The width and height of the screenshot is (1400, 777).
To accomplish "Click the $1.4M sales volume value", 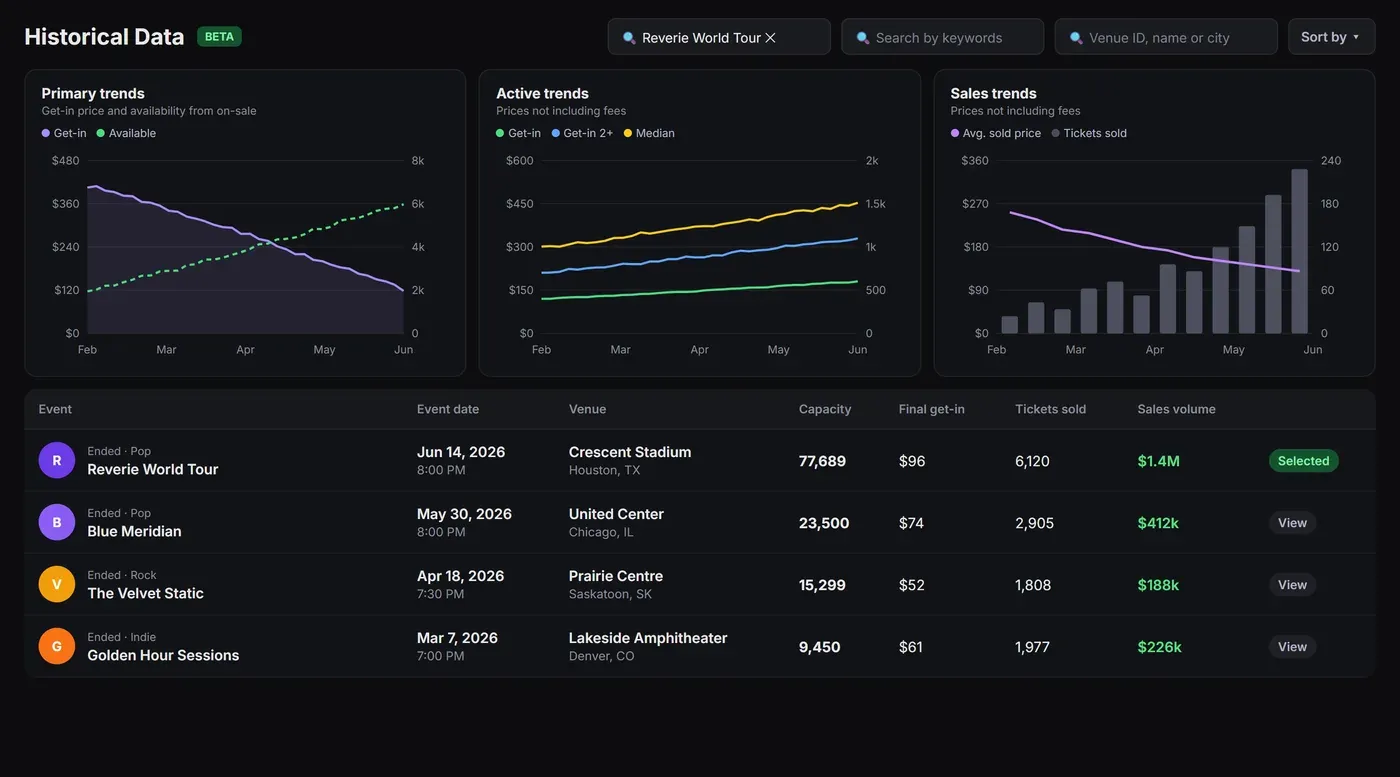I will point(1158,461).
